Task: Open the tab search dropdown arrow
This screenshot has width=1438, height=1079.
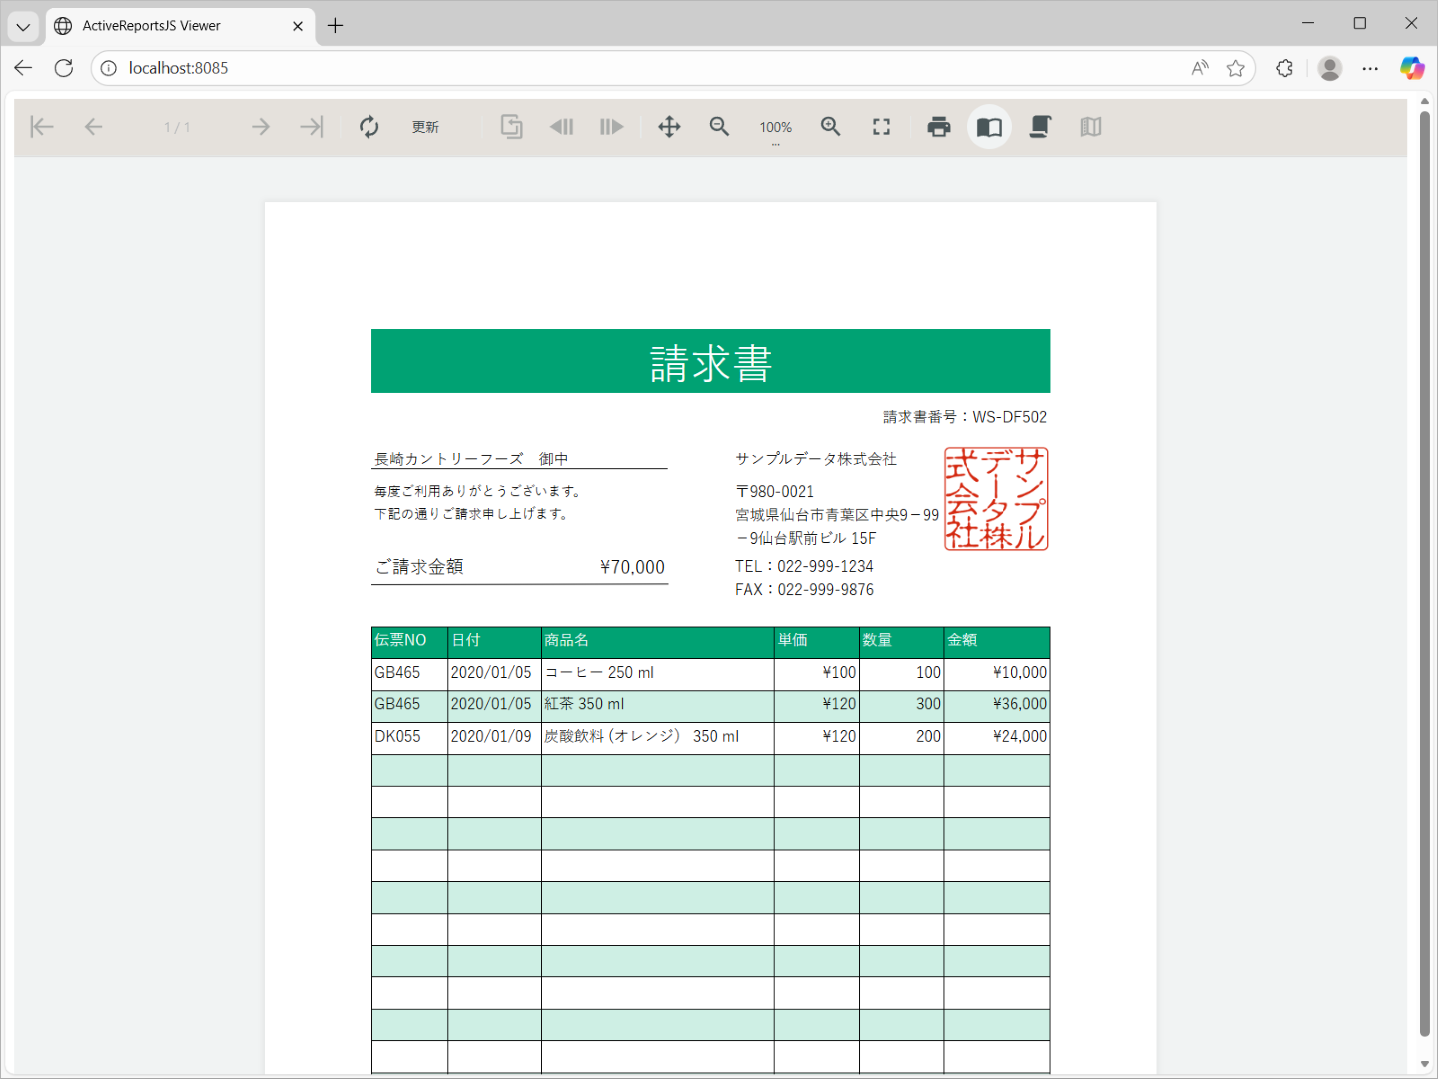Action: pyautogui.click(x=22, y=25)
